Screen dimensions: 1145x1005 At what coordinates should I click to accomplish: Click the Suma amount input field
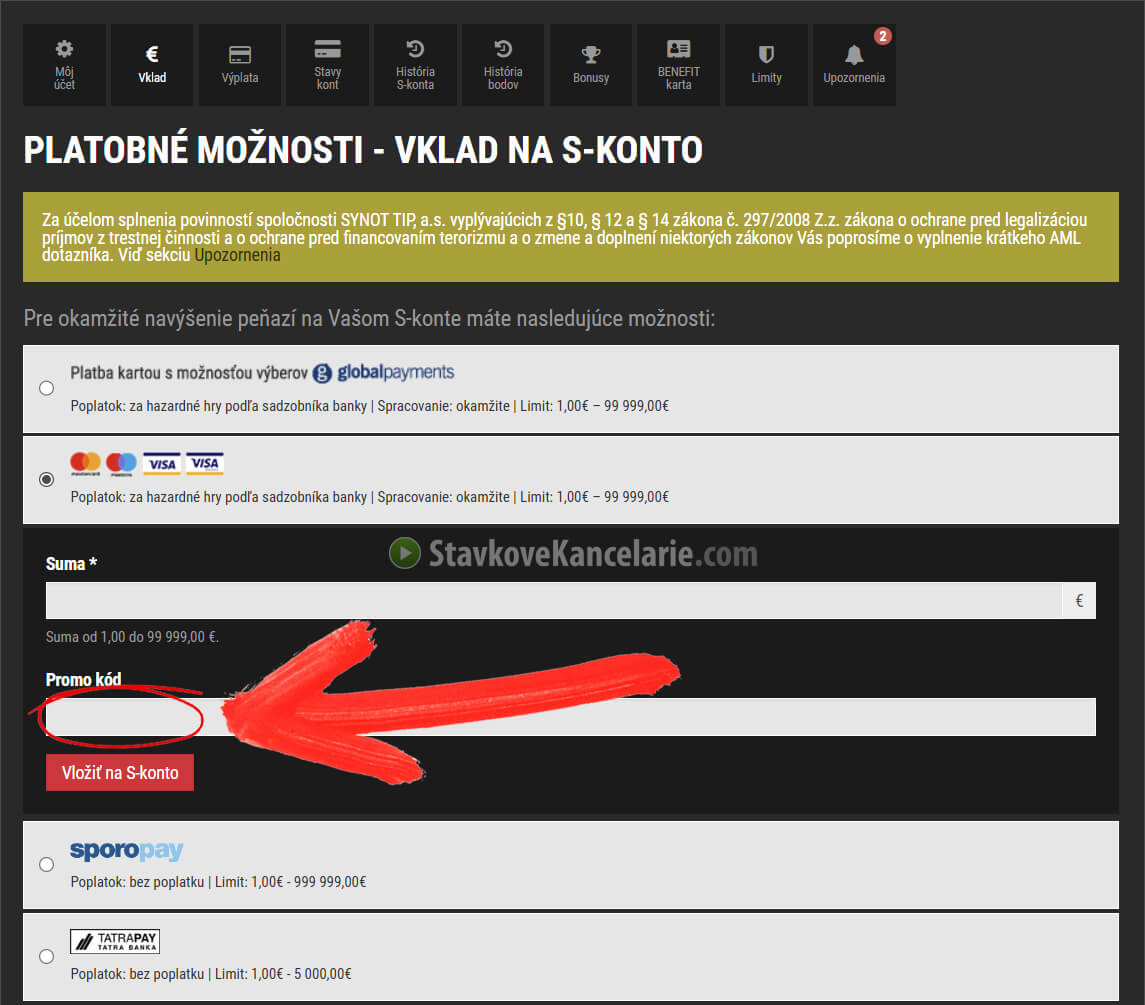553,601
